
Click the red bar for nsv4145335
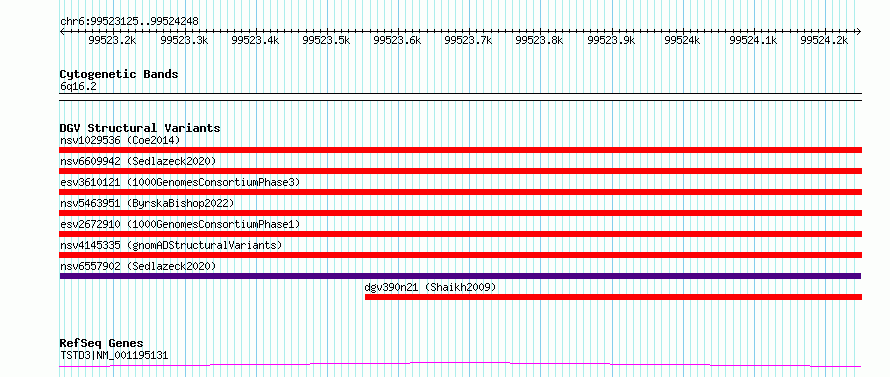pos(460,255)
